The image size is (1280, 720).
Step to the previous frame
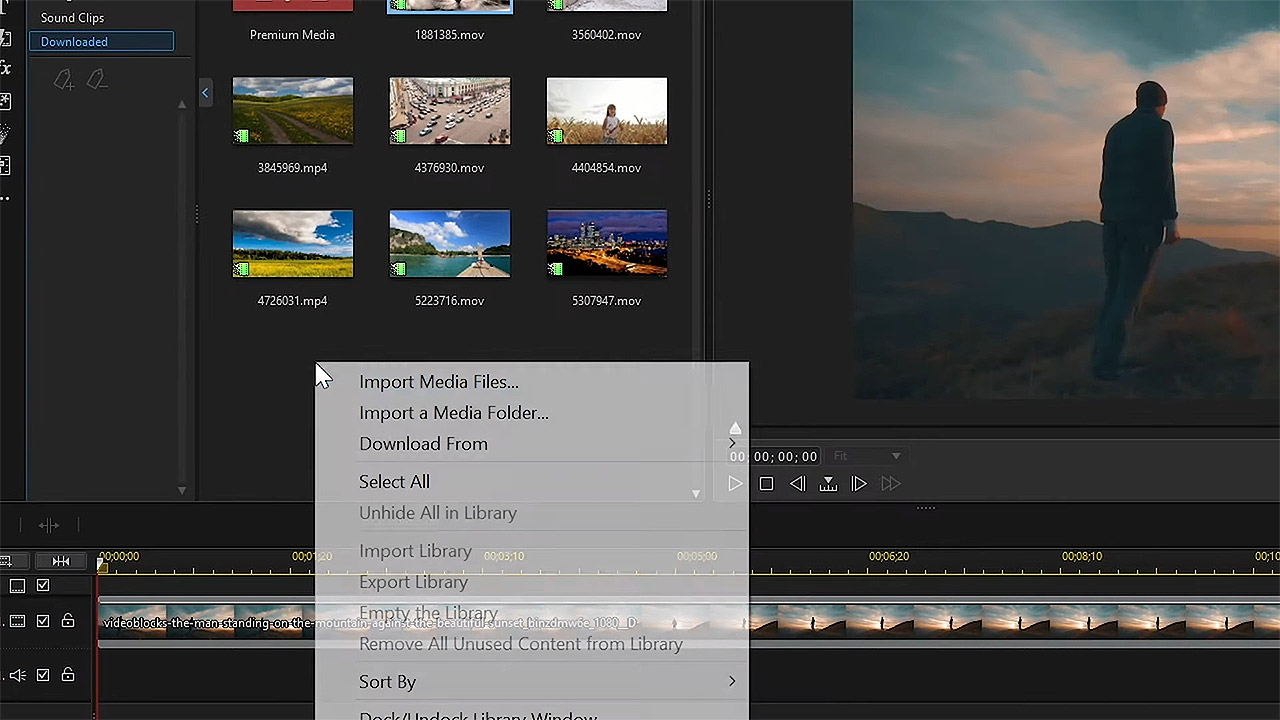797,484
